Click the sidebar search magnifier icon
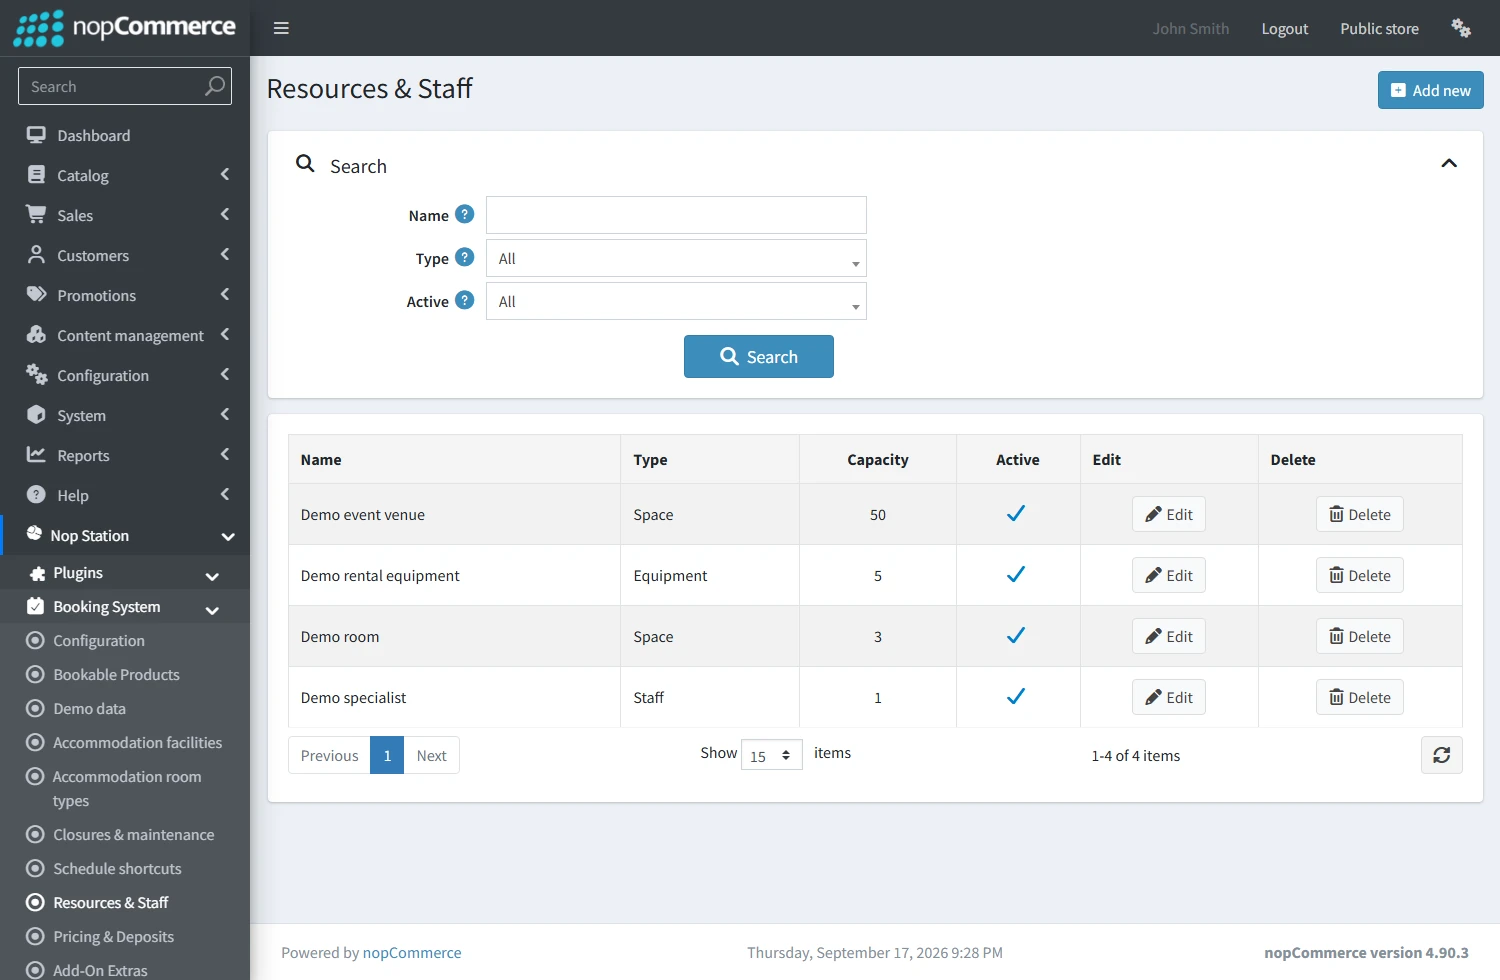 click(215, 86)
